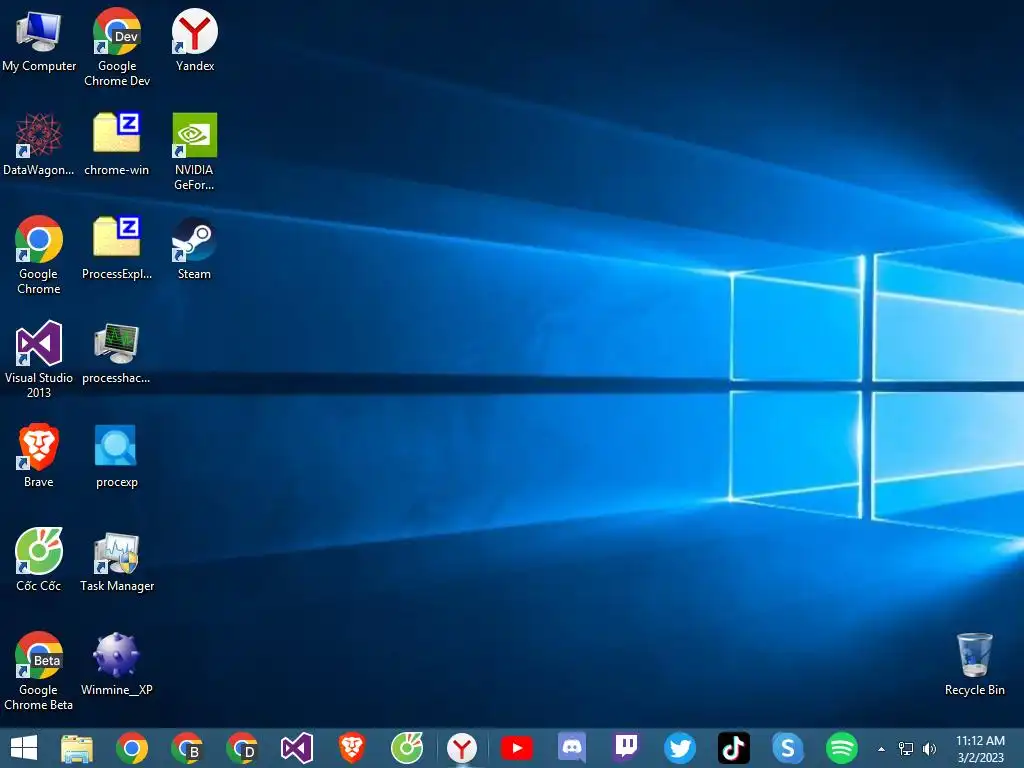Launch Yandex browser from the taskbar
The width and height of the screenshot is (1024, 768).
(462, 748)
